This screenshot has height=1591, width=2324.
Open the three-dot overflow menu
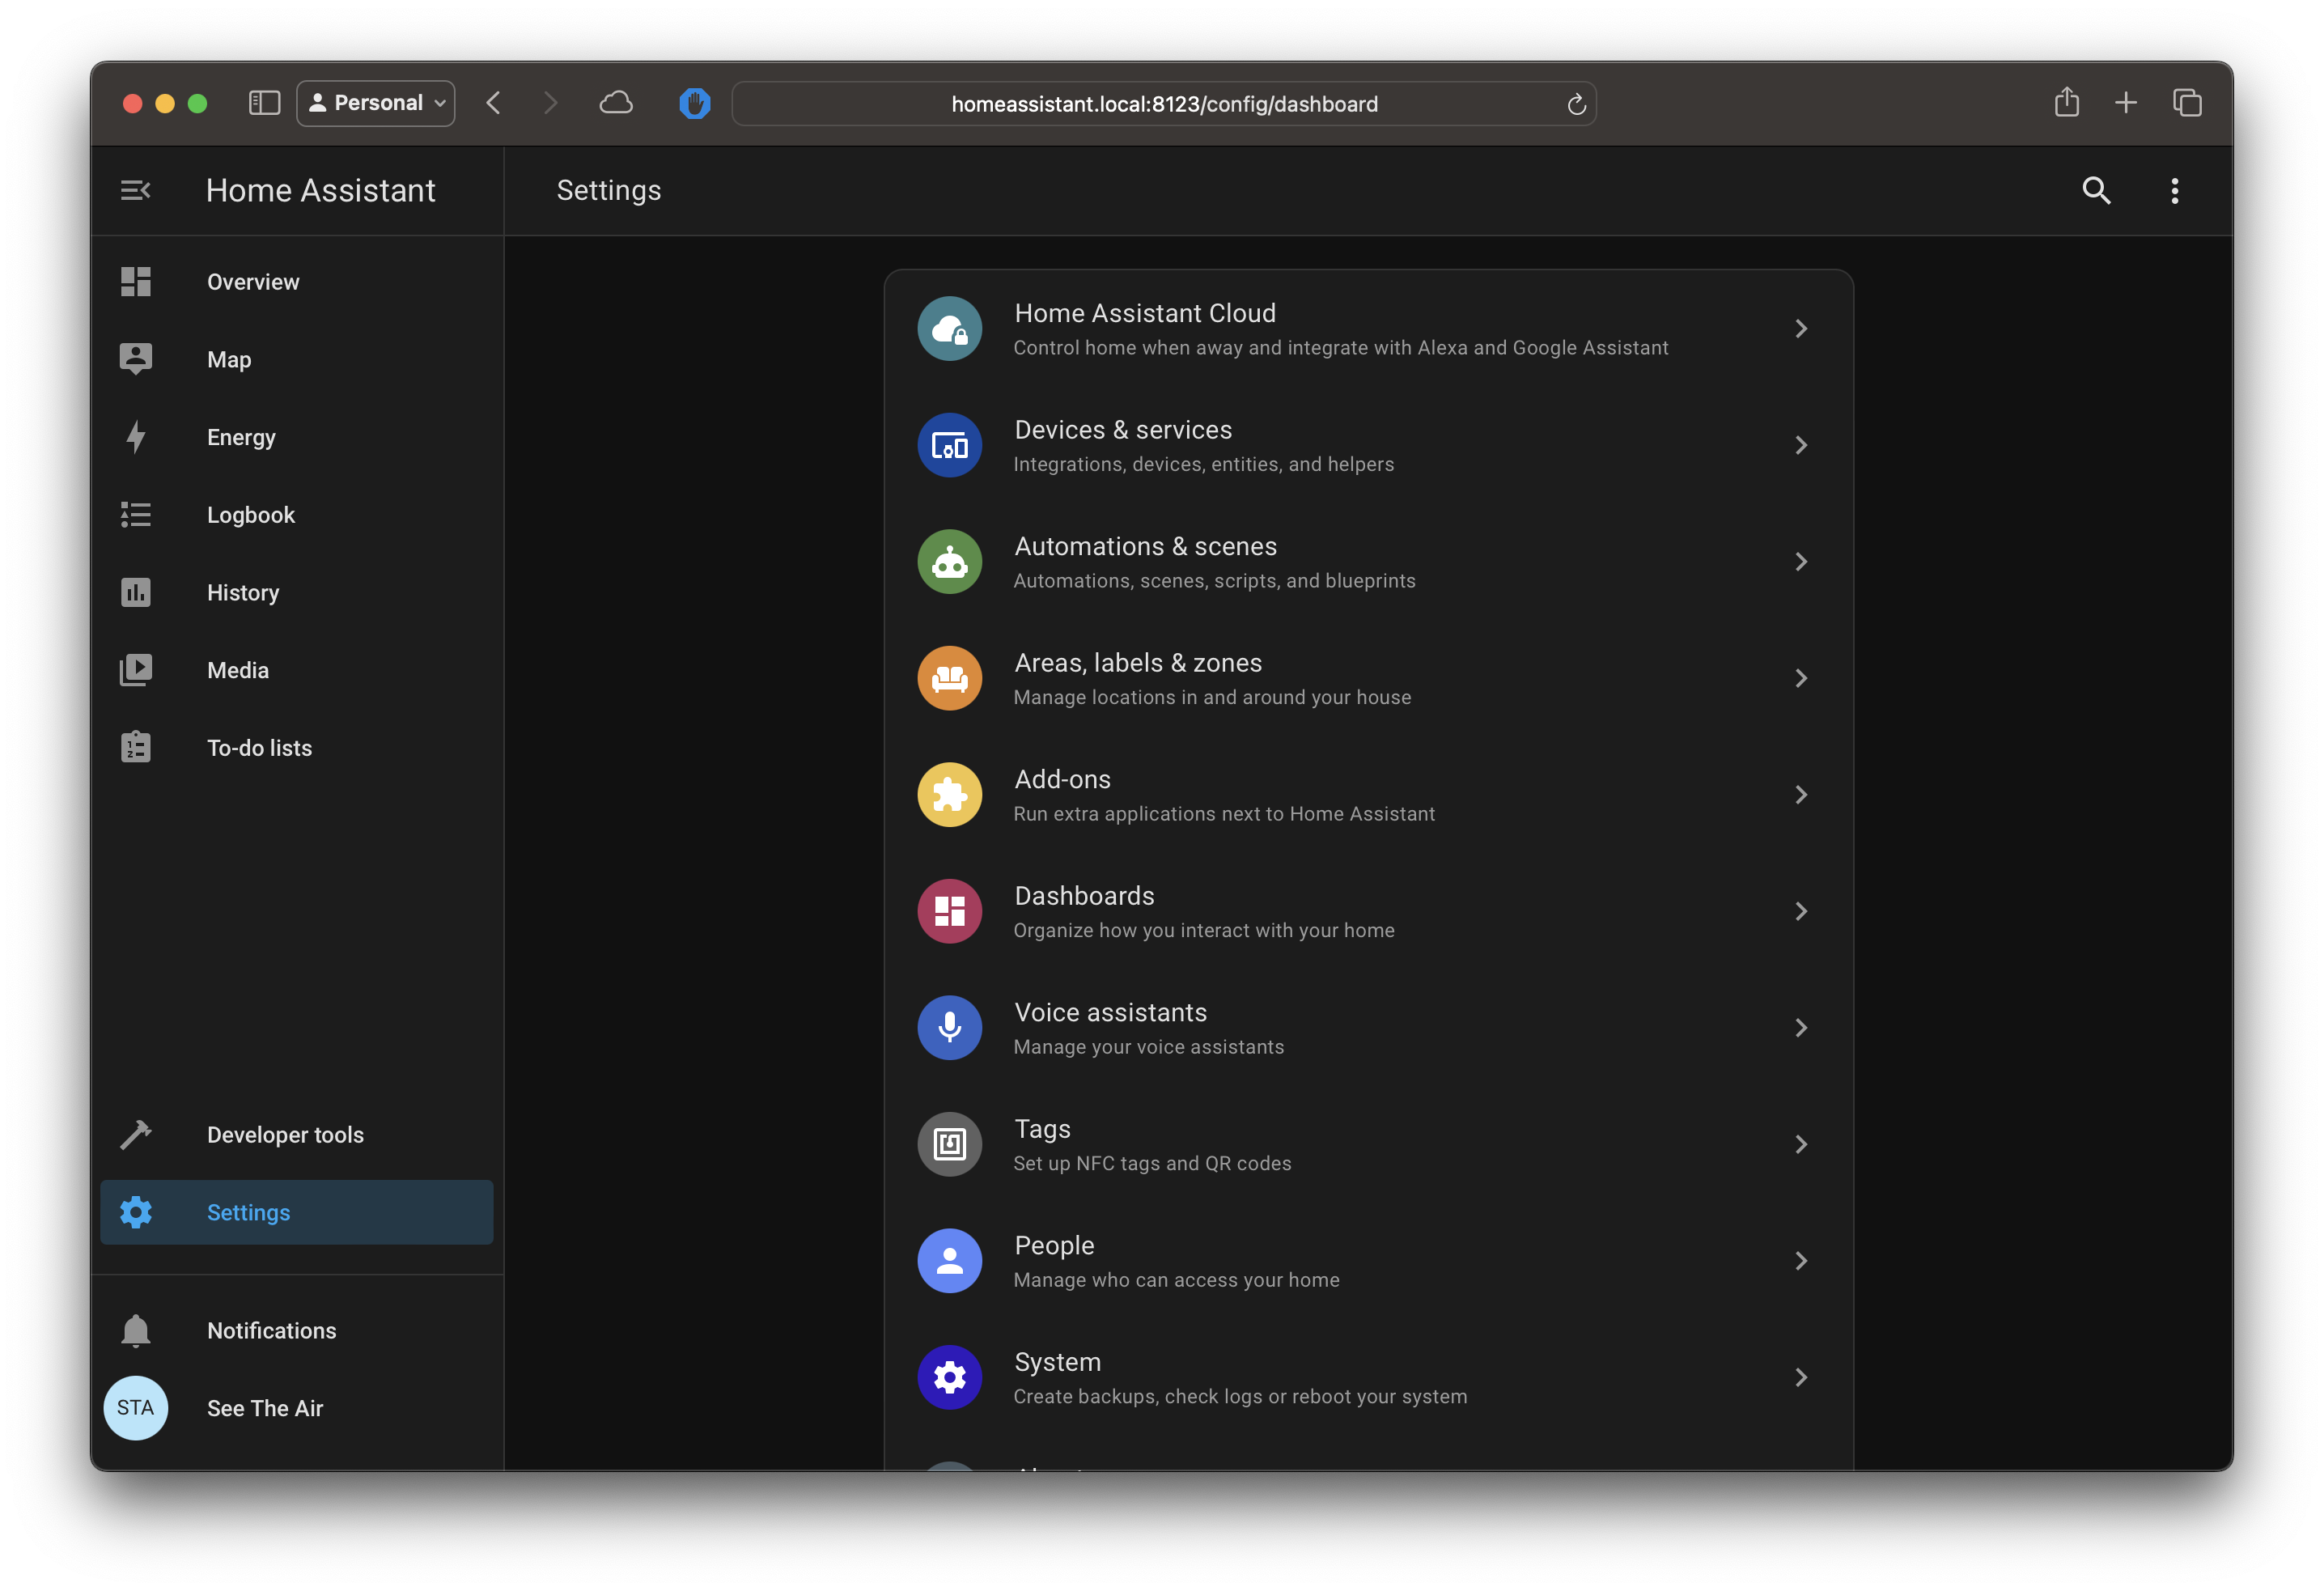pyautogui.click(x=2174, y=190)
